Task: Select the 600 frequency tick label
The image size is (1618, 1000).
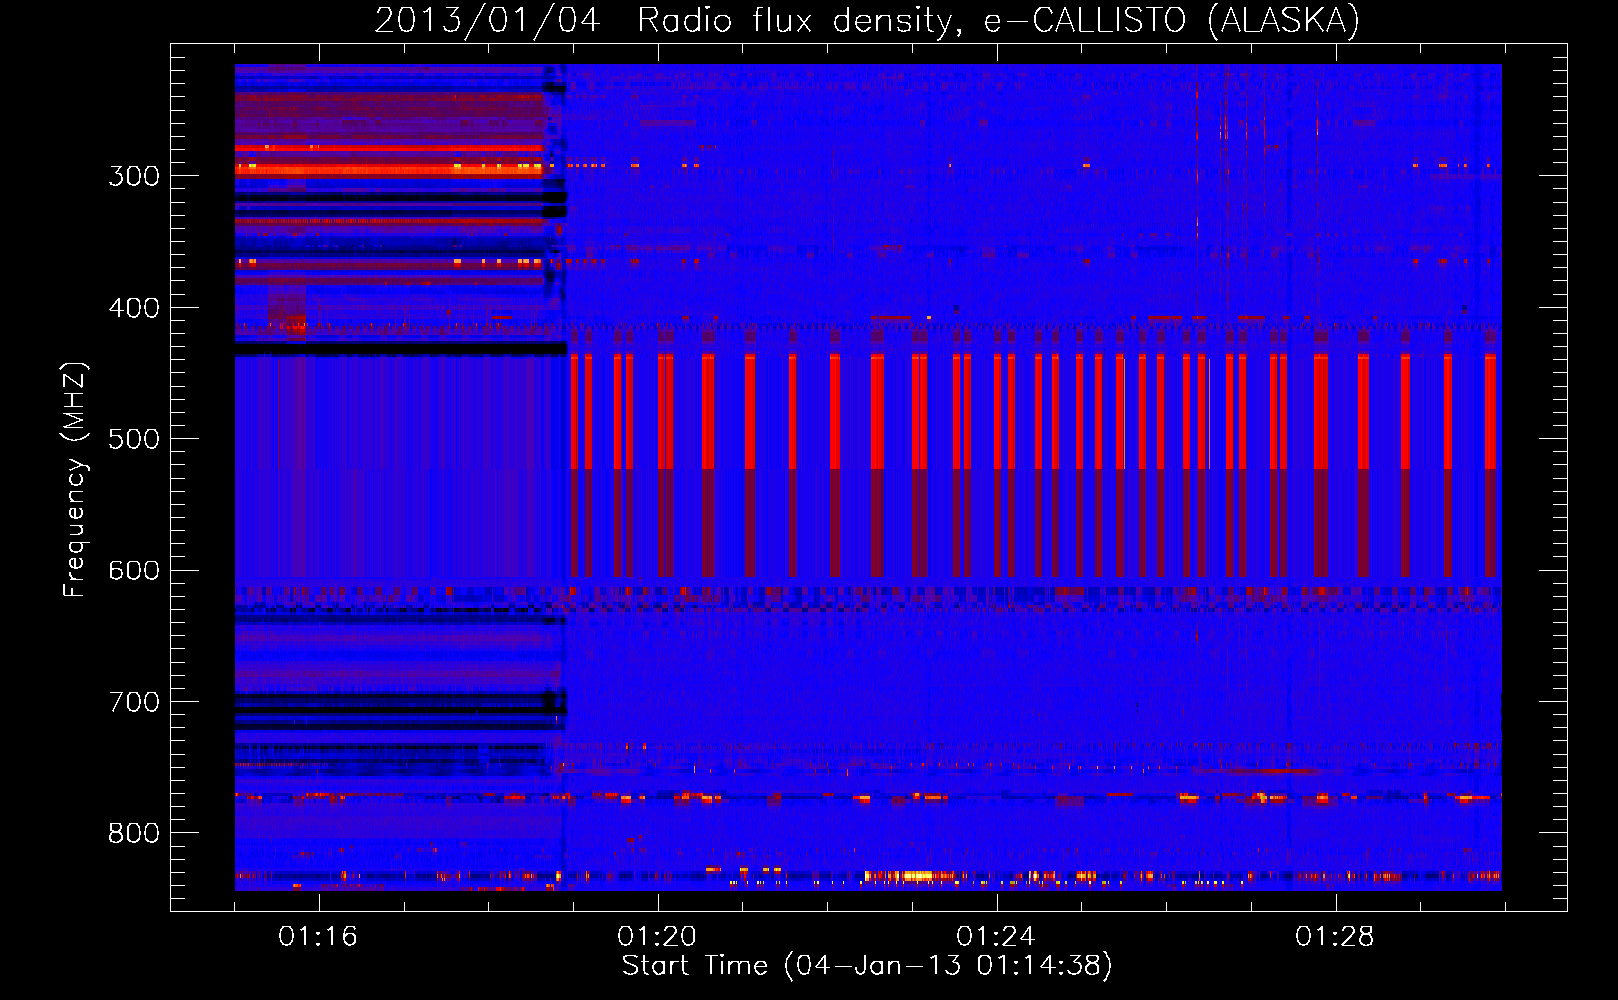Action: (x=134, y=571)
